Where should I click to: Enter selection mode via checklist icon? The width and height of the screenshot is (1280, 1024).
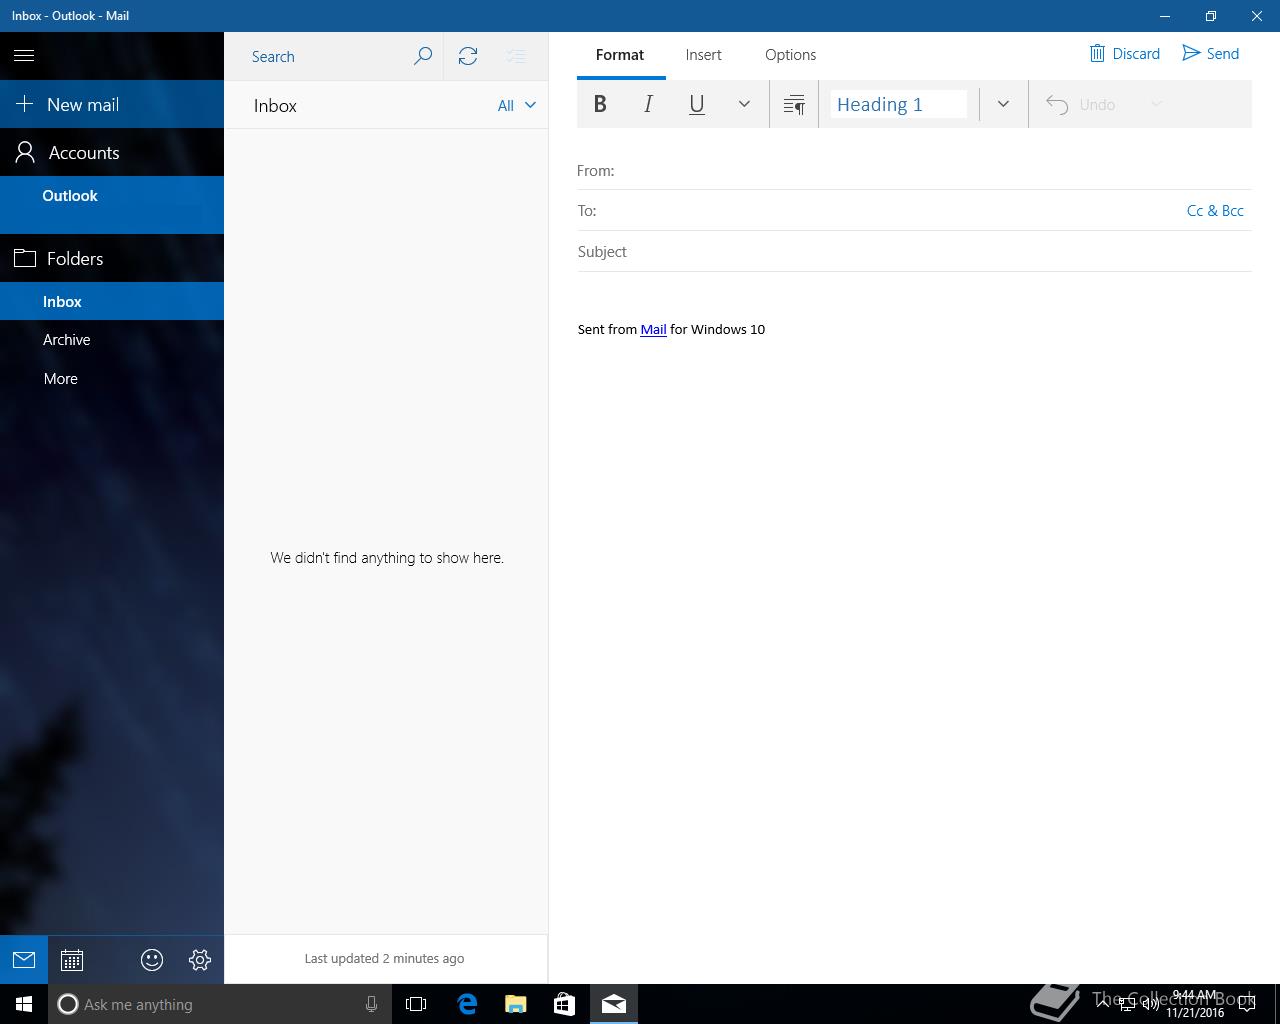516,56
